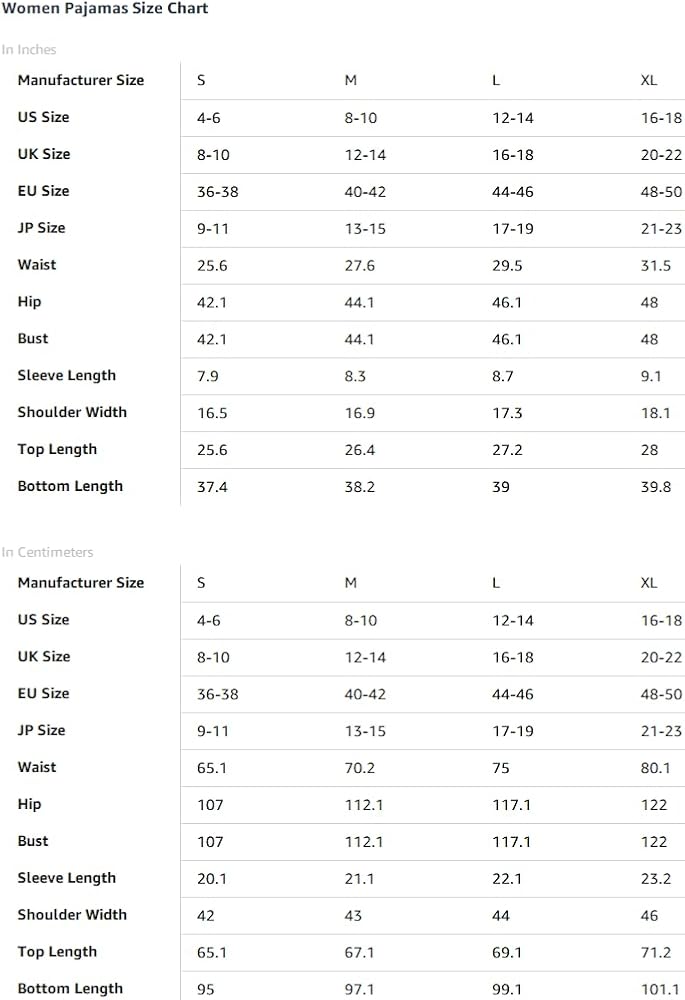Click the S column header in inches table
The width and height of the screenshot is (685, 1000).
[x=201, y=80]
